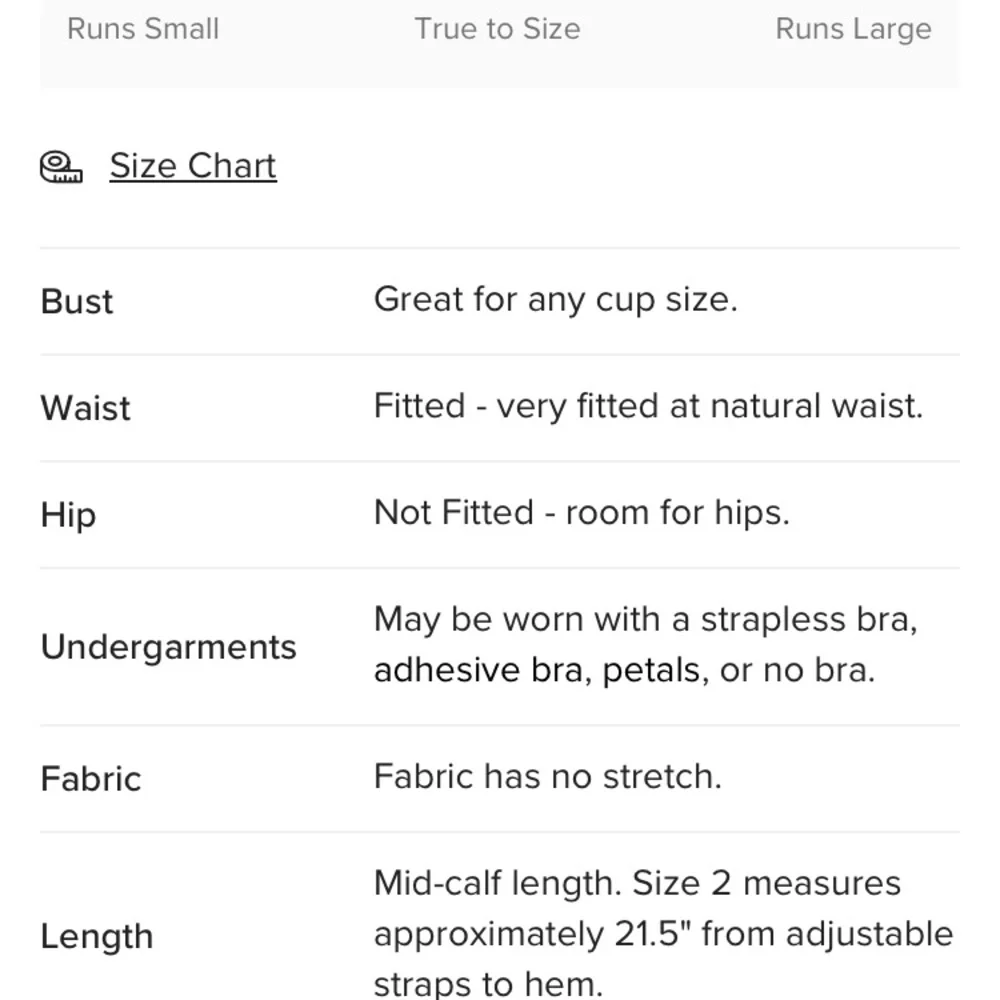Tap the 'May be worn with a strapless bra' line
Viewport: 1000px width, 1000px height.
coord(645,620)
